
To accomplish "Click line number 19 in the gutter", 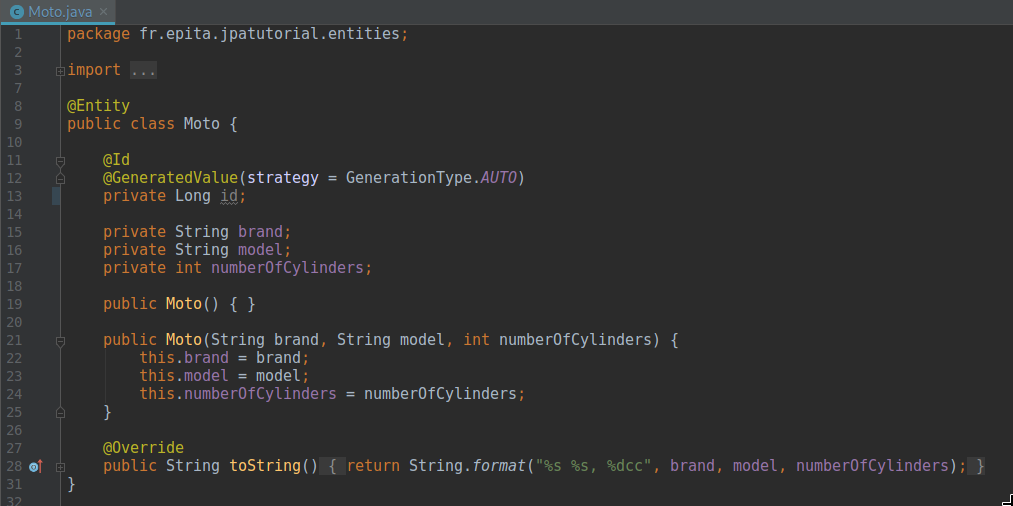I will click(14, 304).
